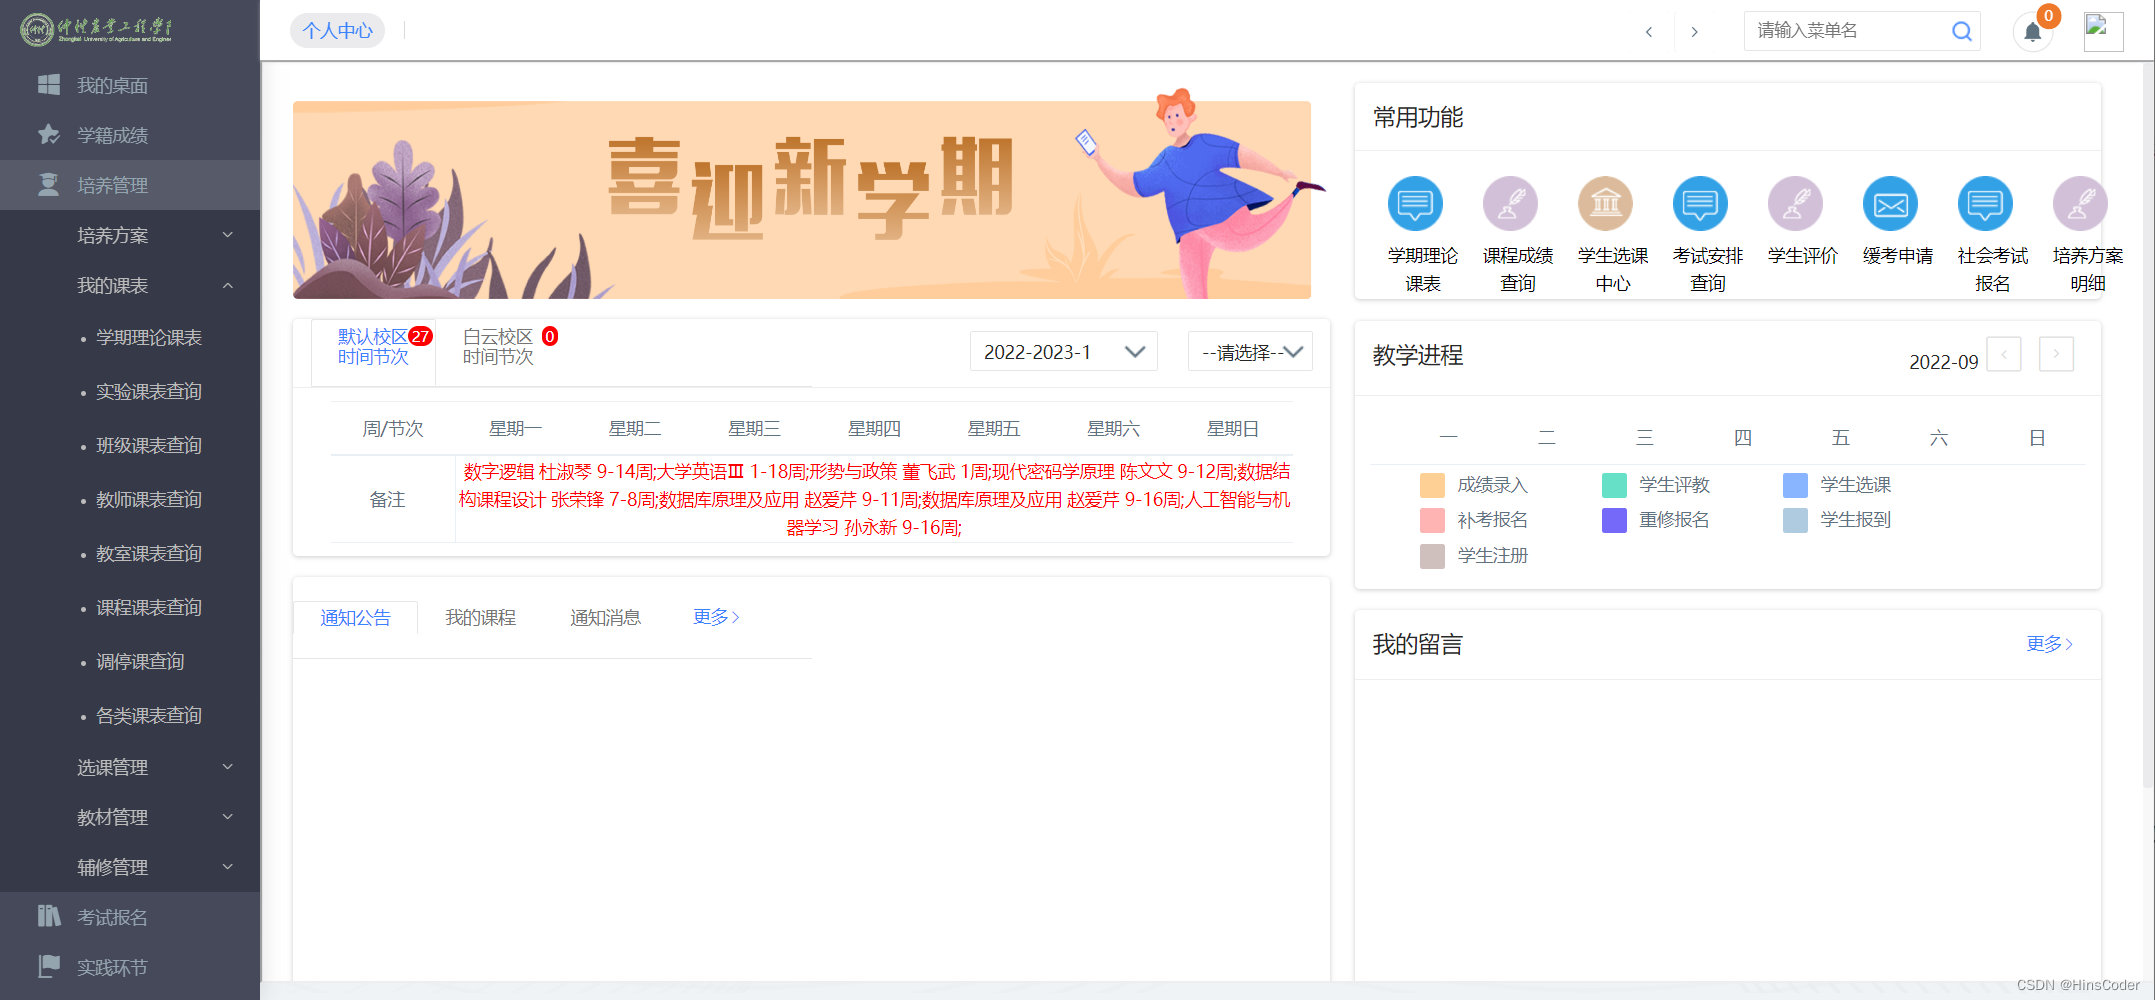Click the 补考报名 pink legend swatch
This screenshot has width=2155, height=1000.
(x=1432, y=520)
